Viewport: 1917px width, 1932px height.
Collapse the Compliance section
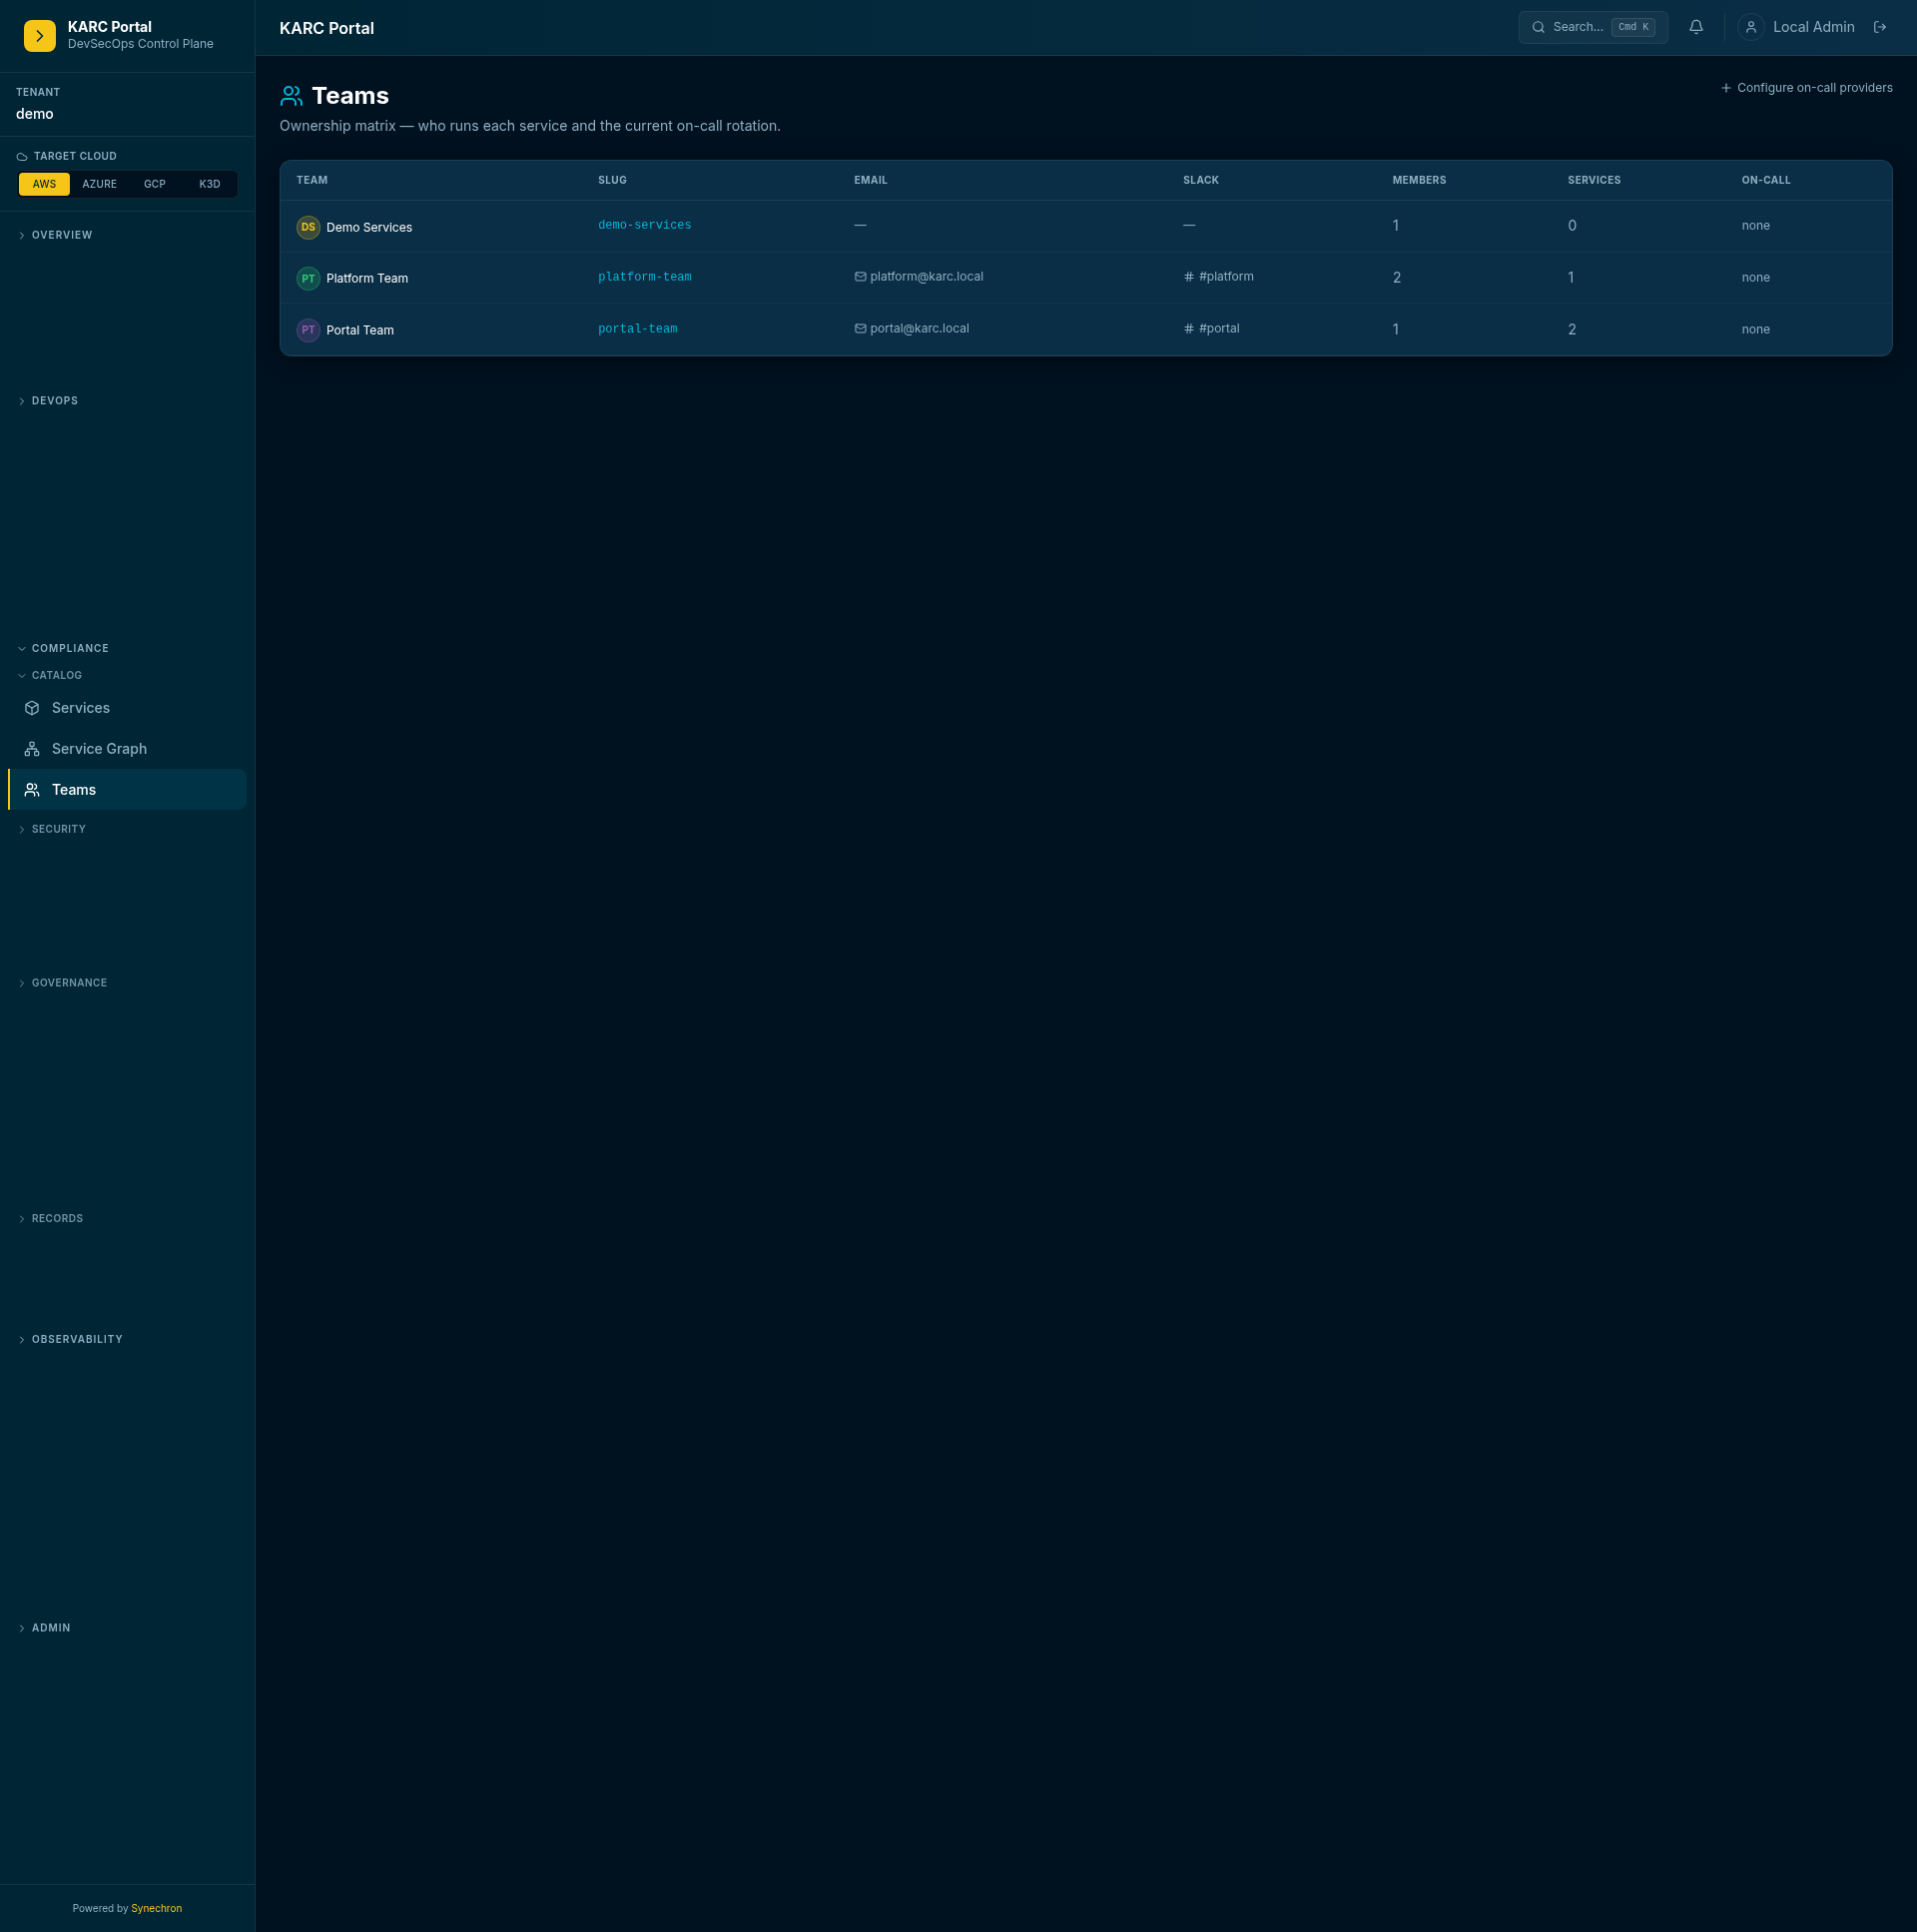click(63, 649)
